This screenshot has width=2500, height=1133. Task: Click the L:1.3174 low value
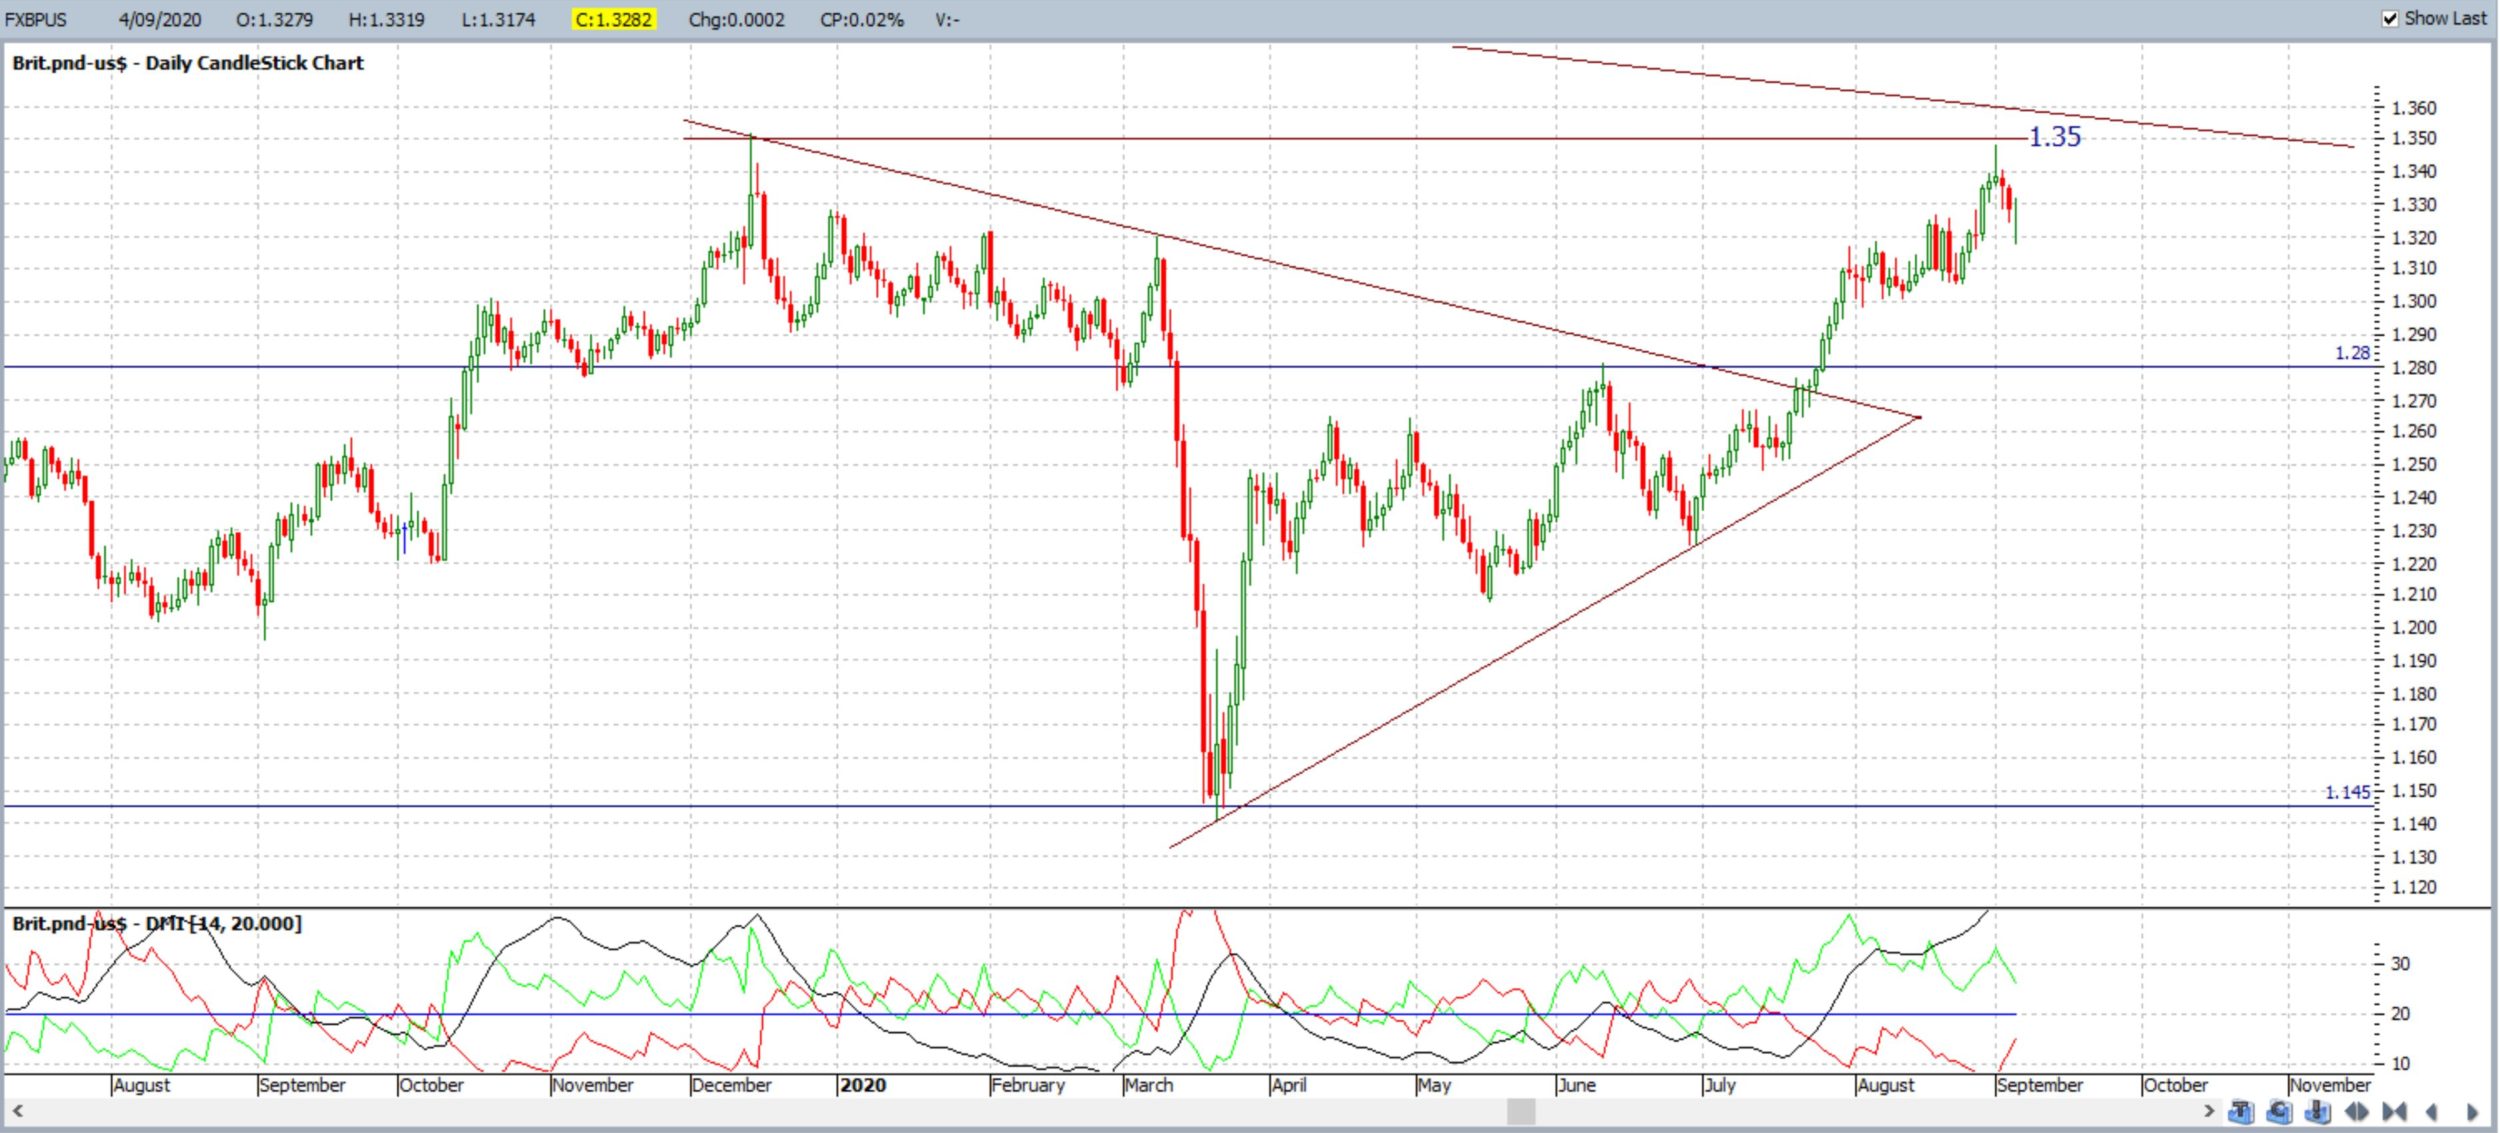pyautogui.click(x=498, y=19)
